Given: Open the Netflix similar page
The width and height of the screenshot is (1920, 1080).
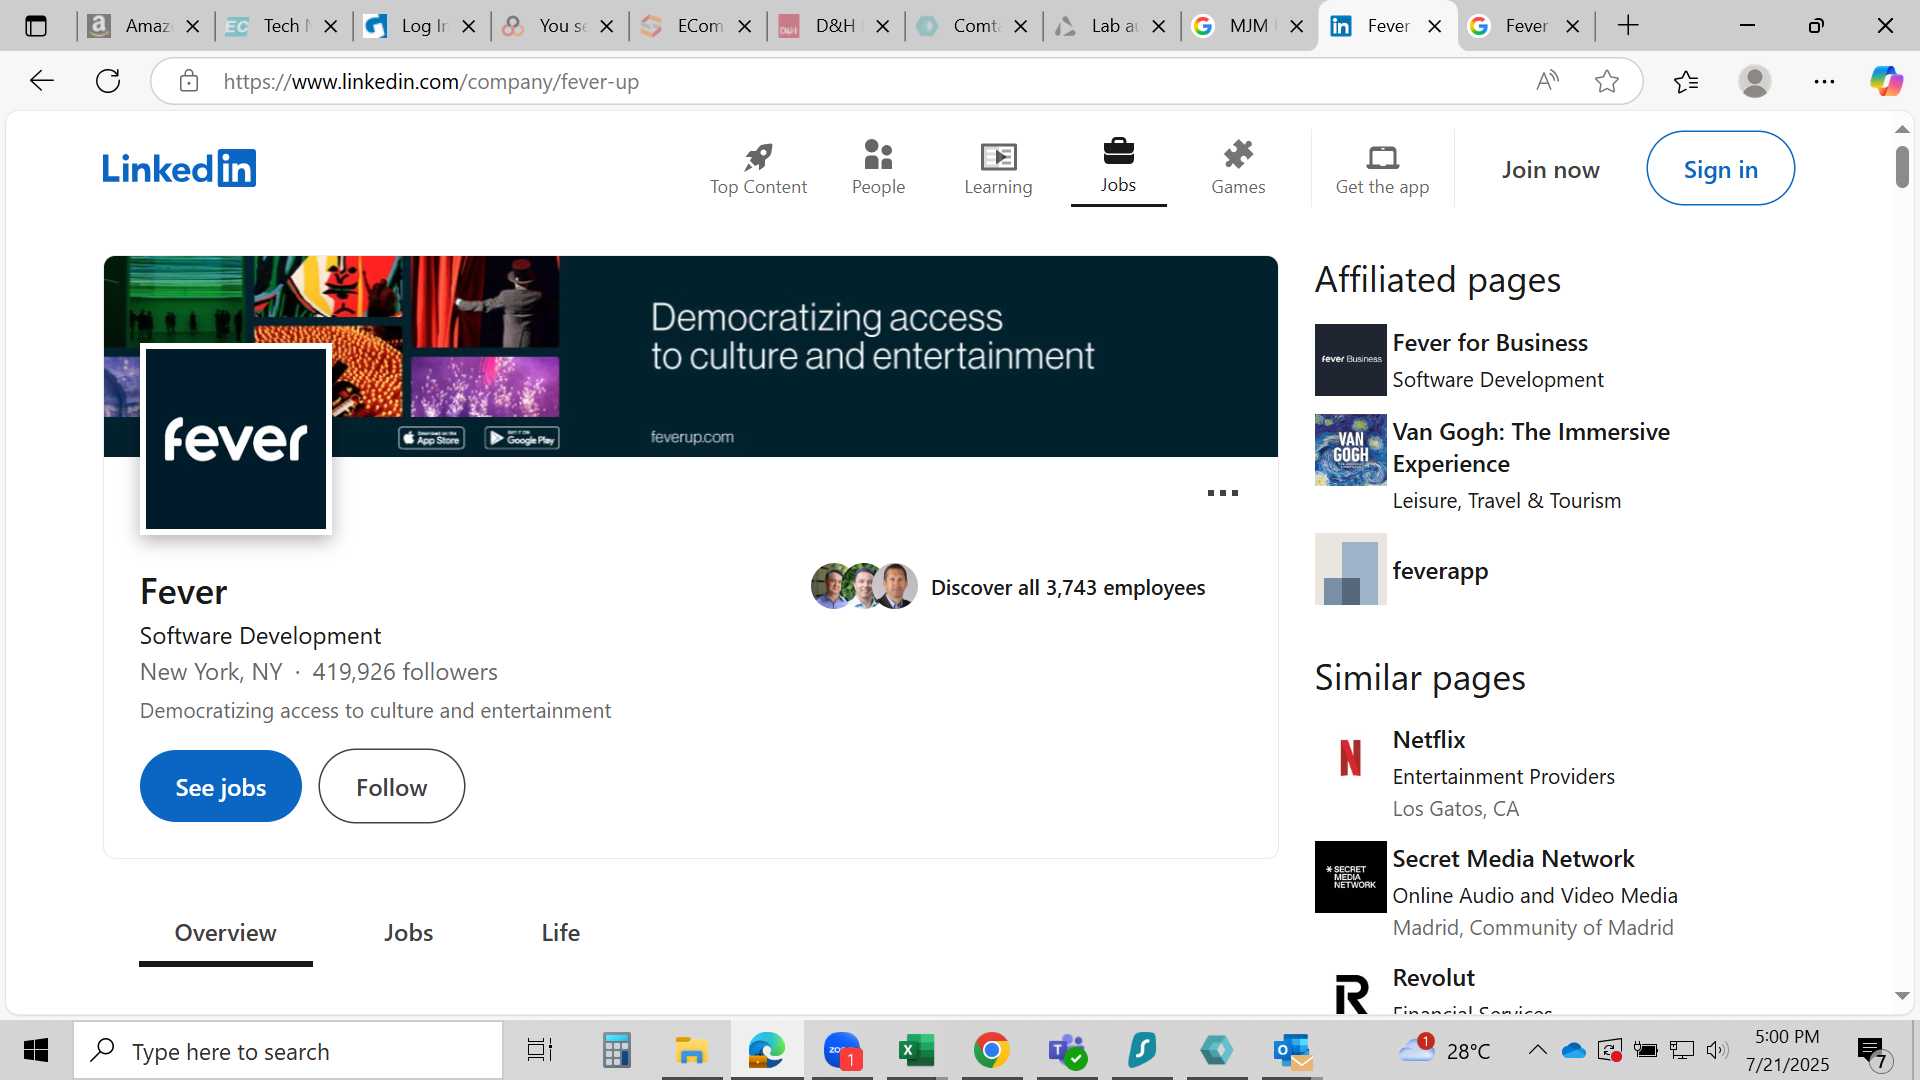Looking at the screenshot, I should click(1429, 740).
